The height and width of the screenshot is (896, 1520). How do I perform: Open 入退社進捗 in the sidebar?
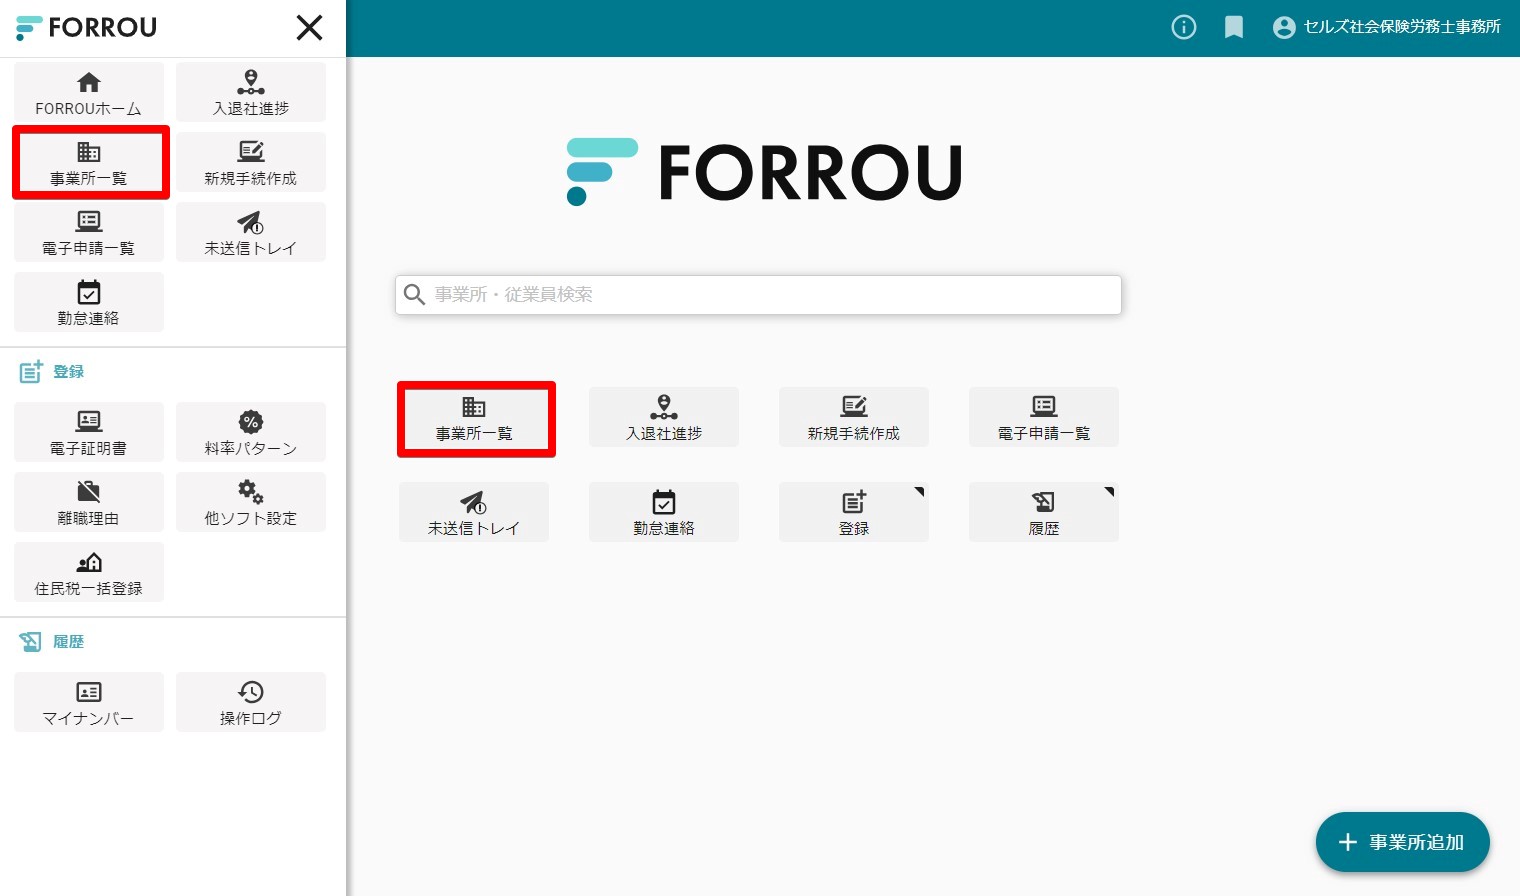click(x=251, y=92)
